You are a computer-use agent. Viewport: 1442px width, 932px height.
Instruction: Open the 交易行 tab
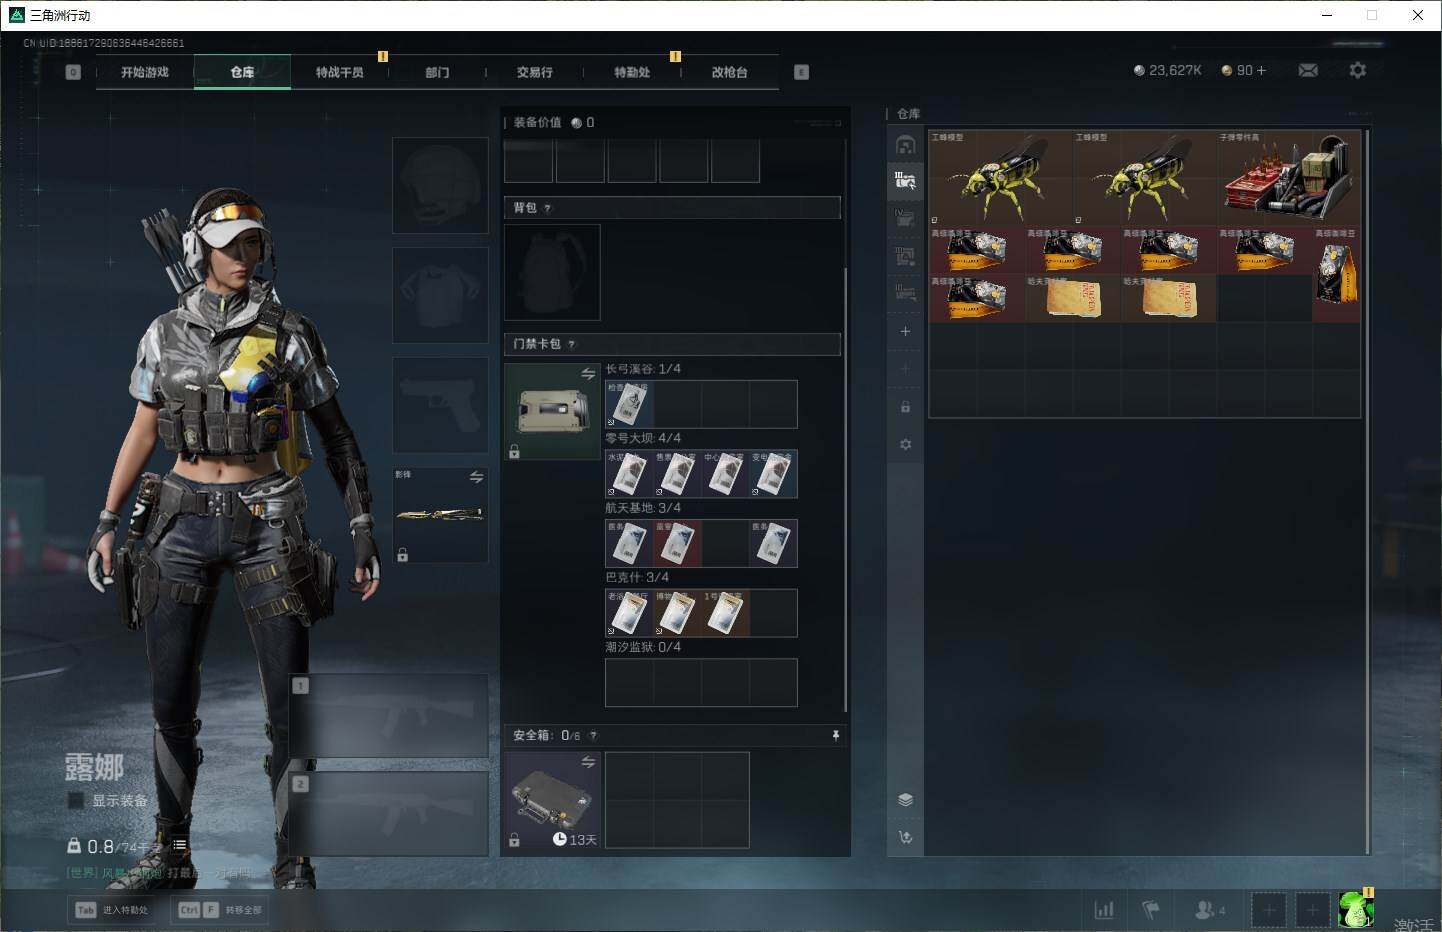535,72
